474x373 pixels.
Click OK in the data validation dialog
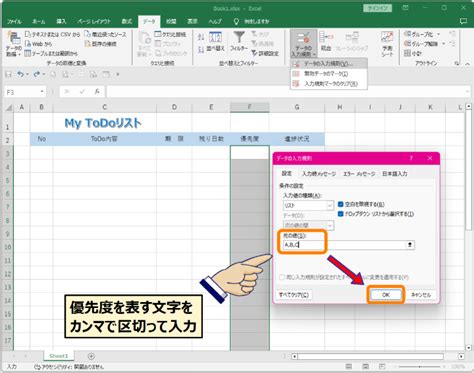(386, 295)
